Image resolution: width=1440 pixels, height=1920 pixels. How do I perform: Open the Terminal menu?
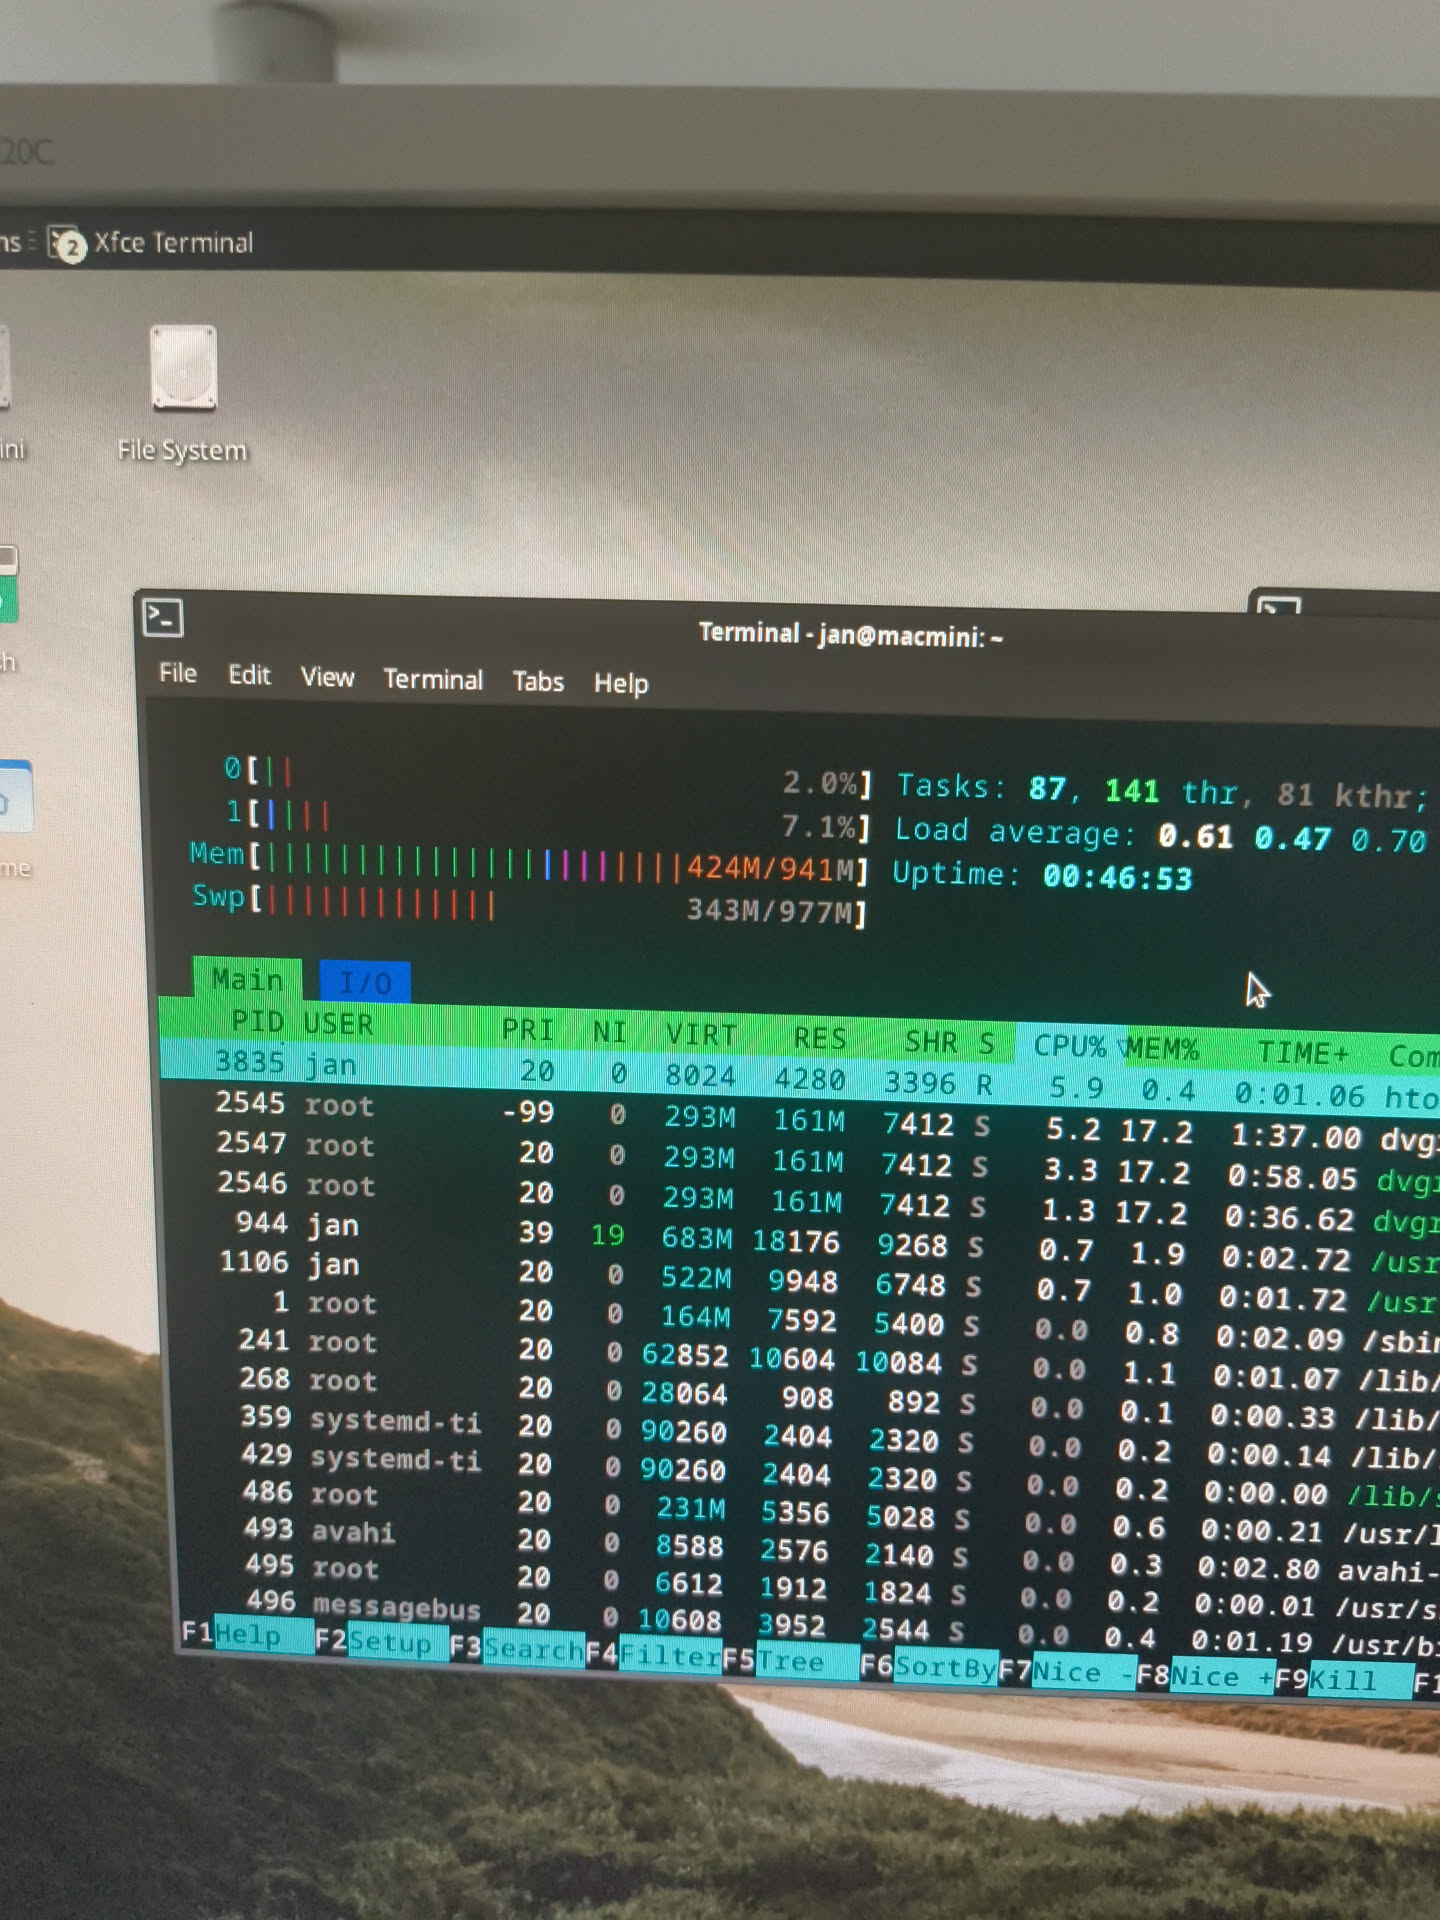point(433,680)
